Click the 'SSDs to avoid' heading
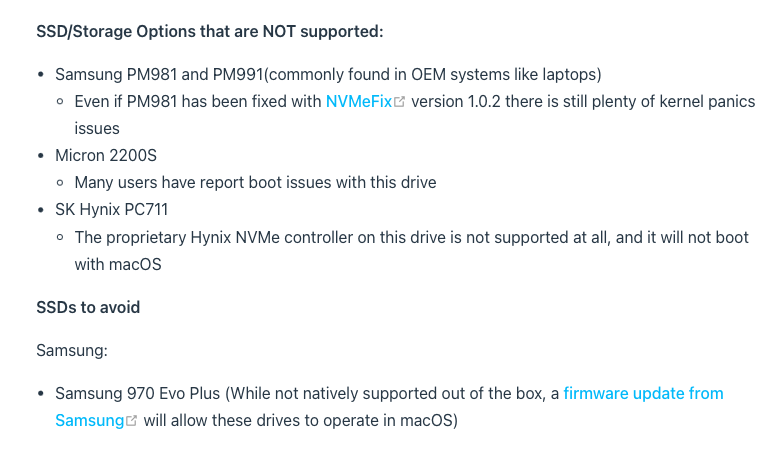The height and width of the screenshot is (452, 777). coord(88,307)
